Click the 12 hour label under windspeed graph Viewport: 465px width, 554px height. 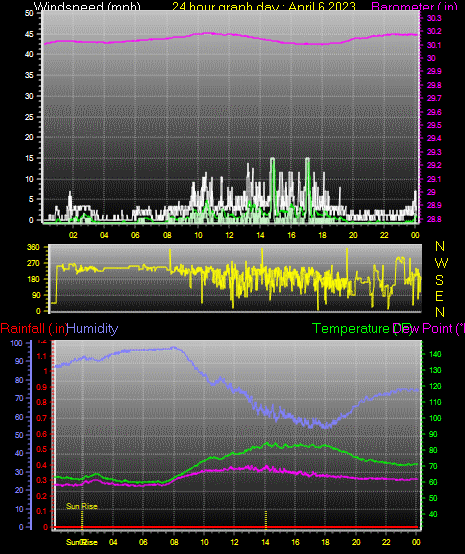[x=229, y=235]
